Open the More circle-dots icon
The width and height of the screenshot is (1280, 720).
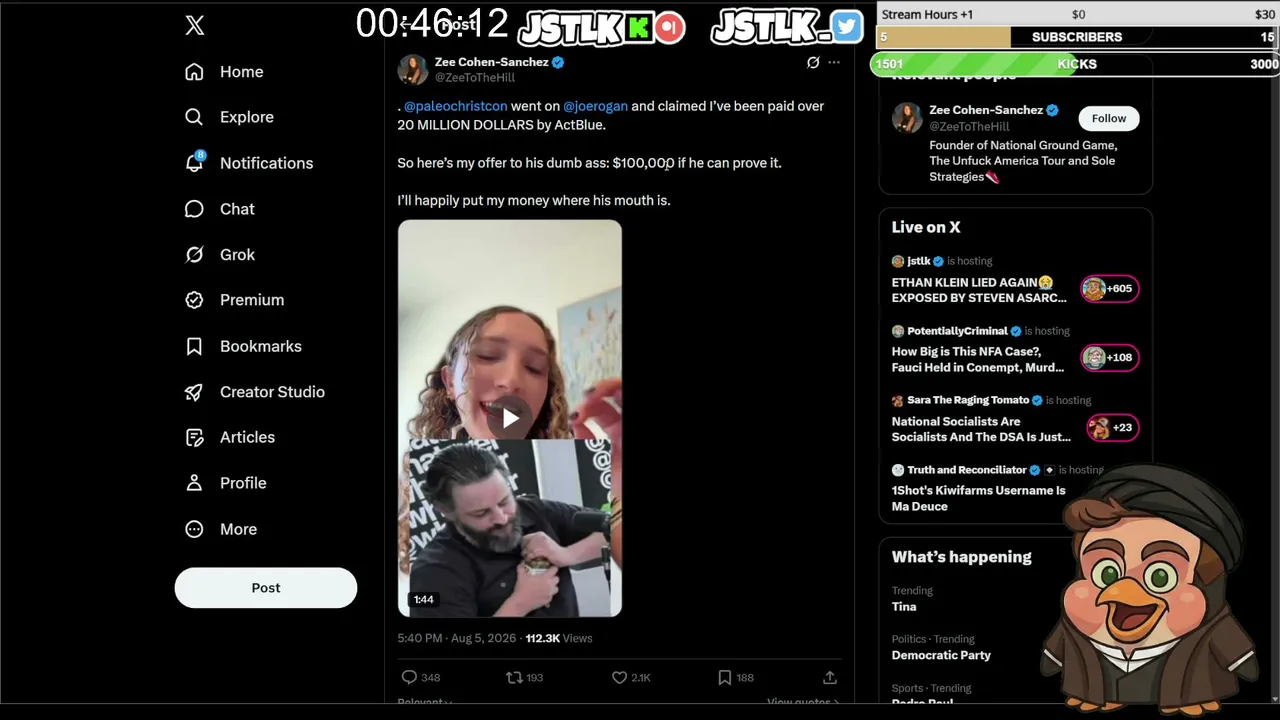(x=194, y=529)
